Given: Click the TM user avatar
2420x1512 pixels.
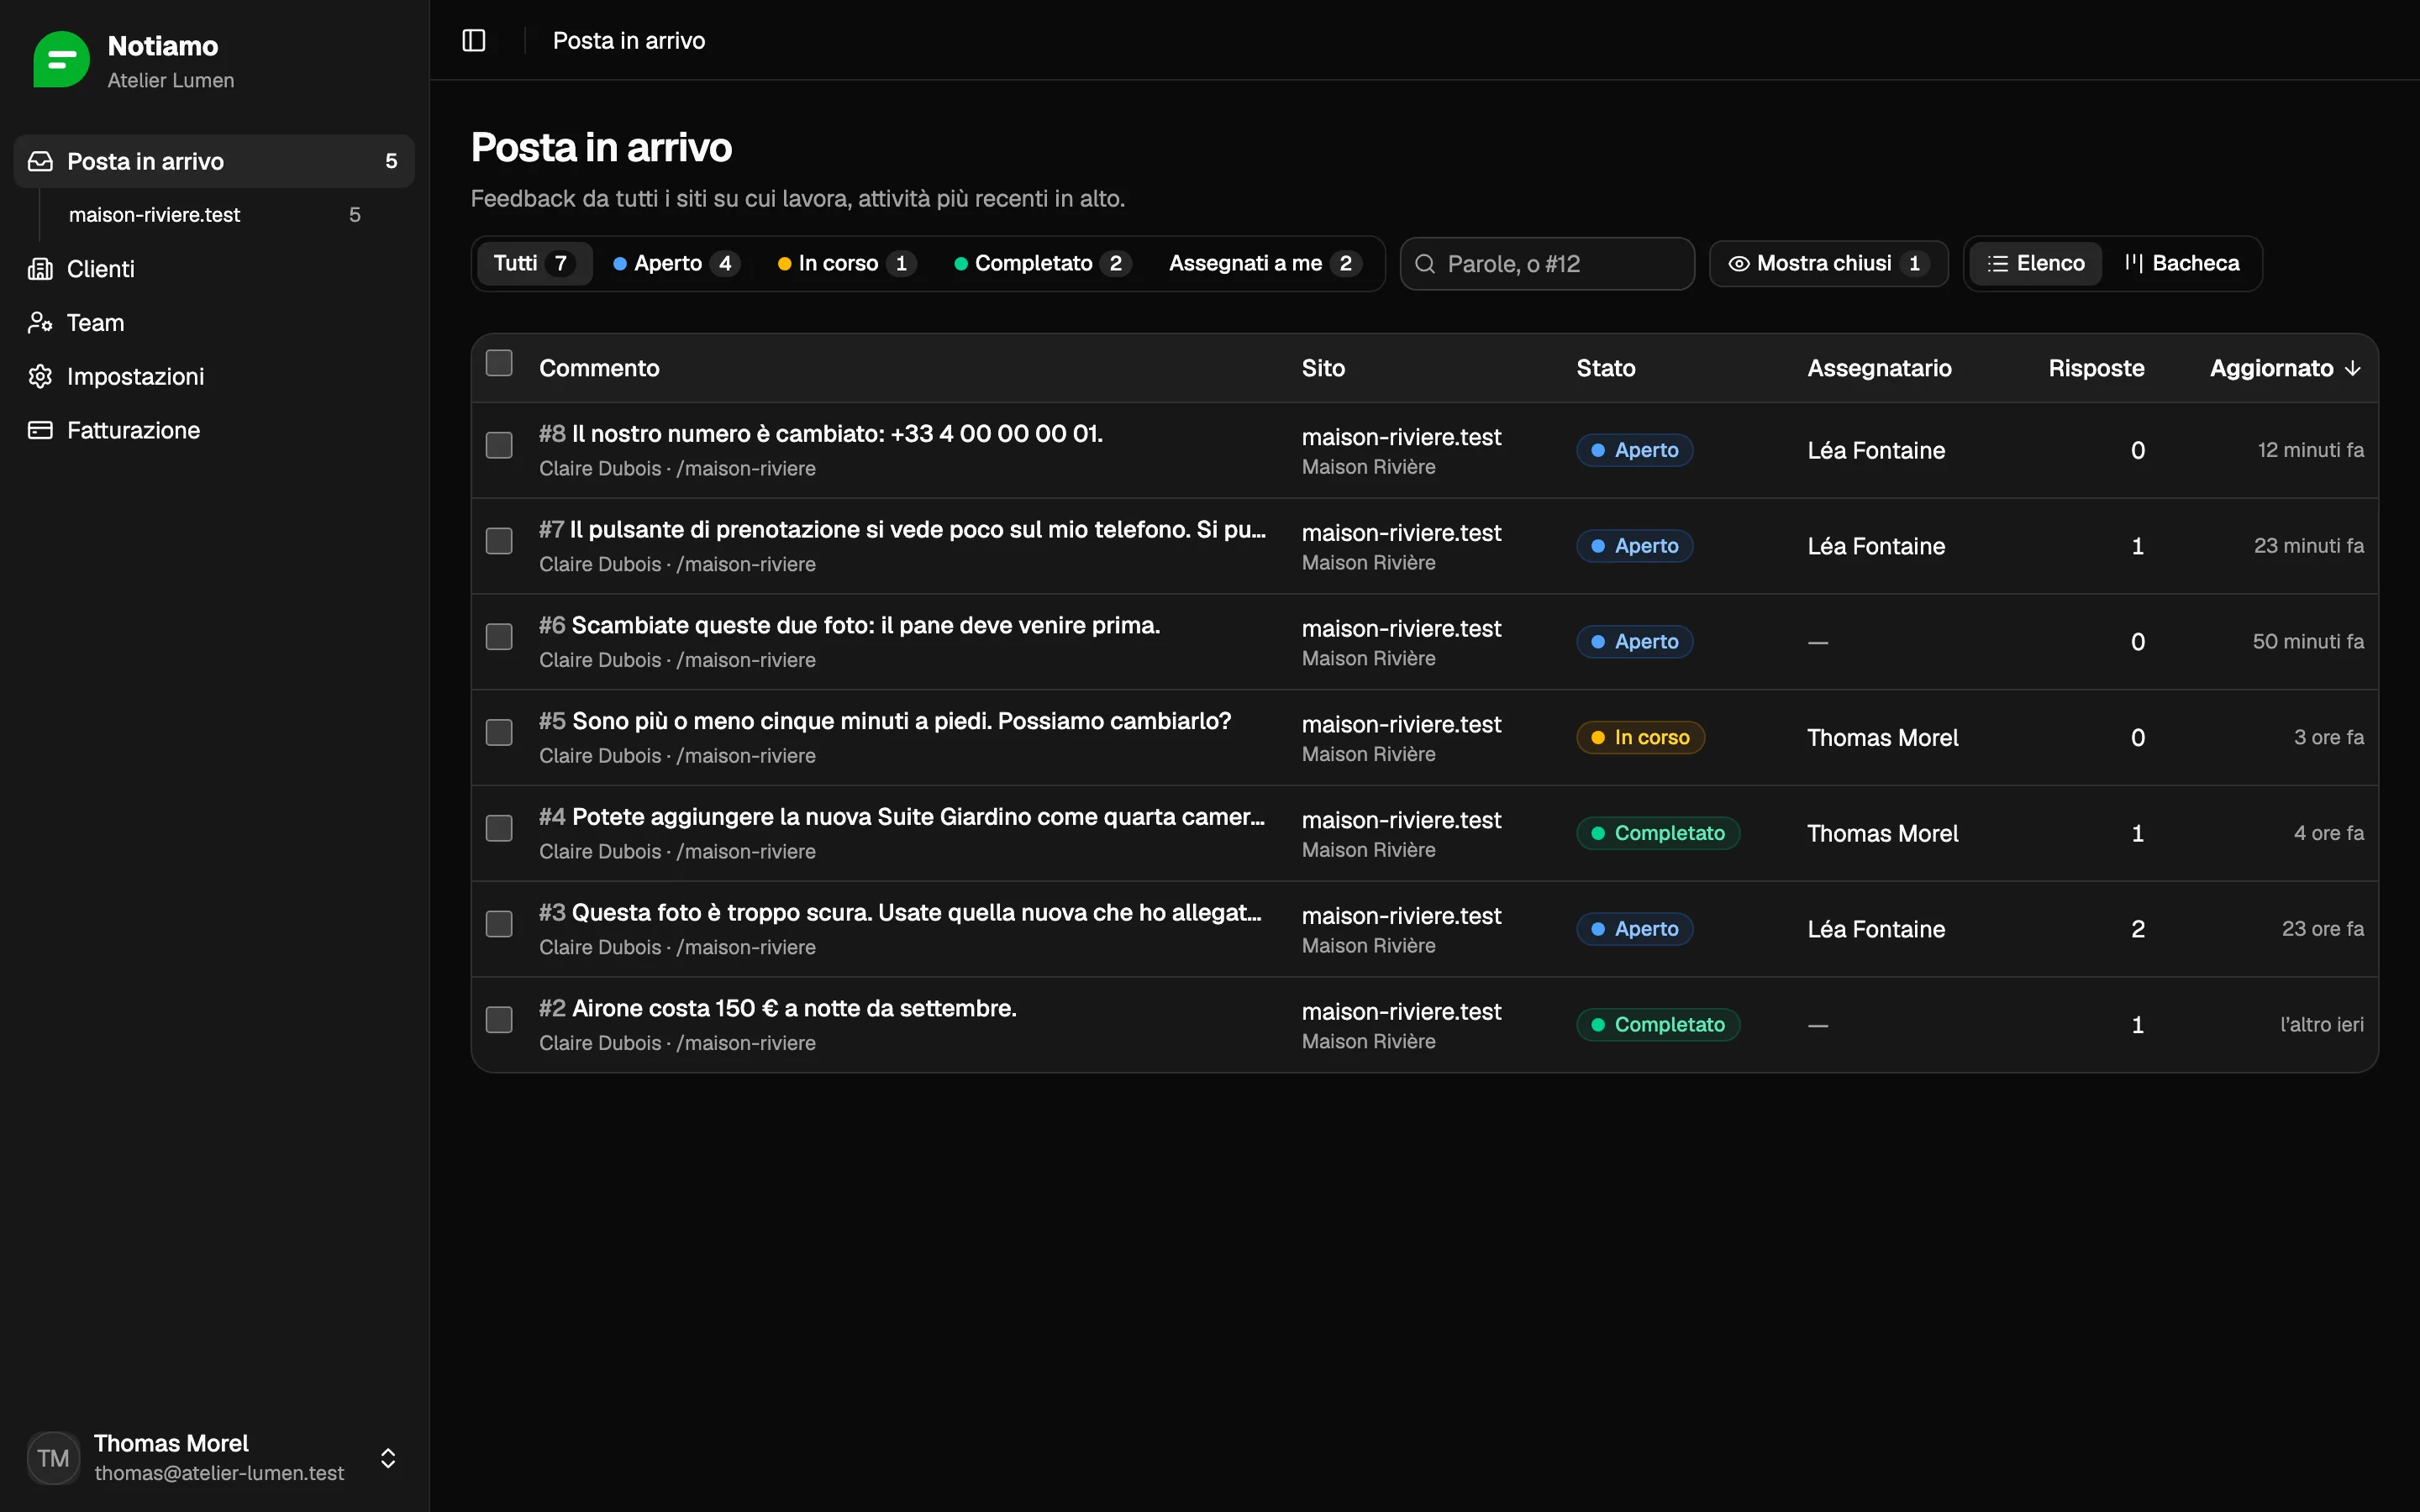Looking at the screenshot, I should [53, 1458].
